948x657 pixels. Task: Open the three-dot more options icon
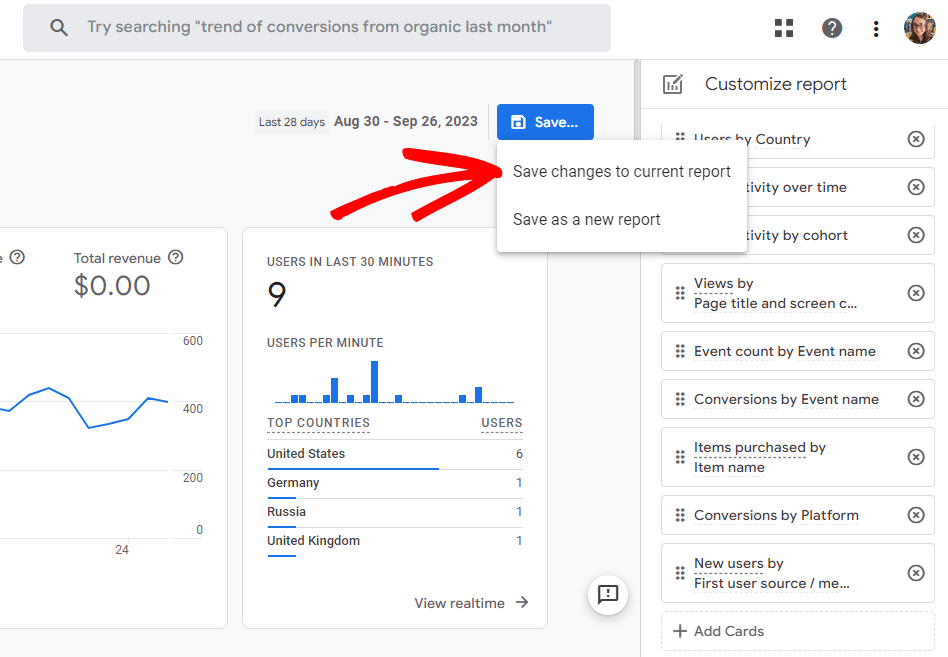[x=876, y=28]
